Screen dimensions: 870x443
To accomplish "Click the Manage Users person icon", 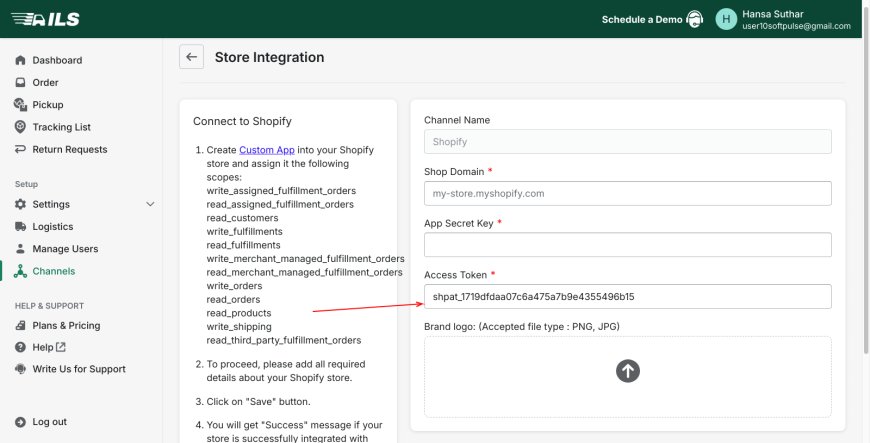I will point(21,249).
